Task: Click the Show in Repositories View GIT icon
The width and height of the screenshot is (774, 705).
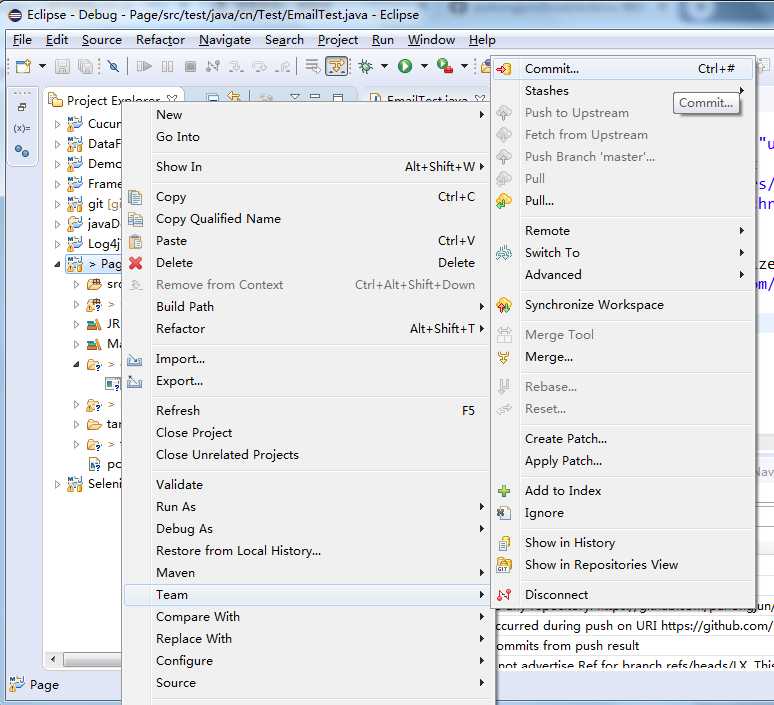Action: (503, 565)
